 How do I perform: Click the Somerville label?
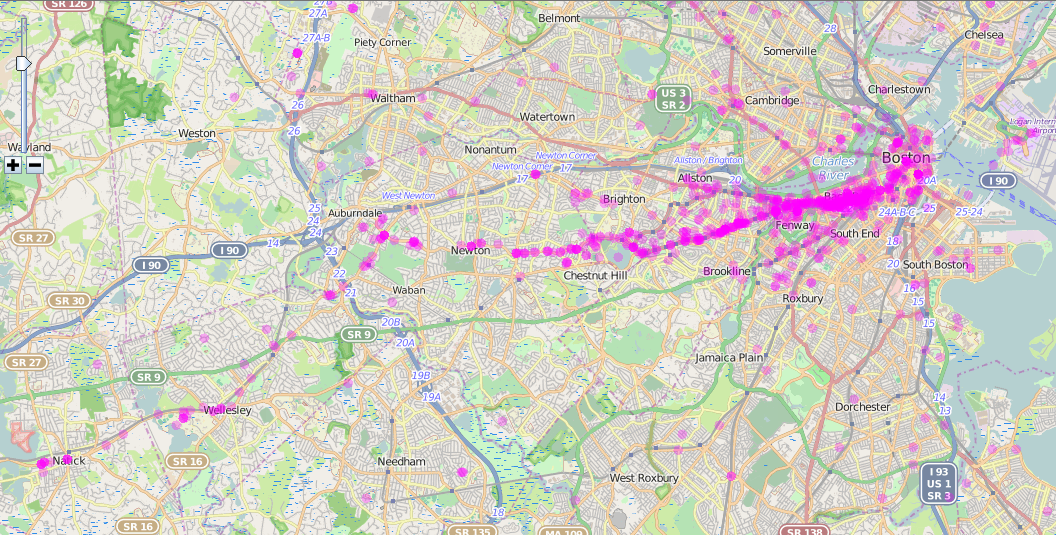(x=789, y=51)
